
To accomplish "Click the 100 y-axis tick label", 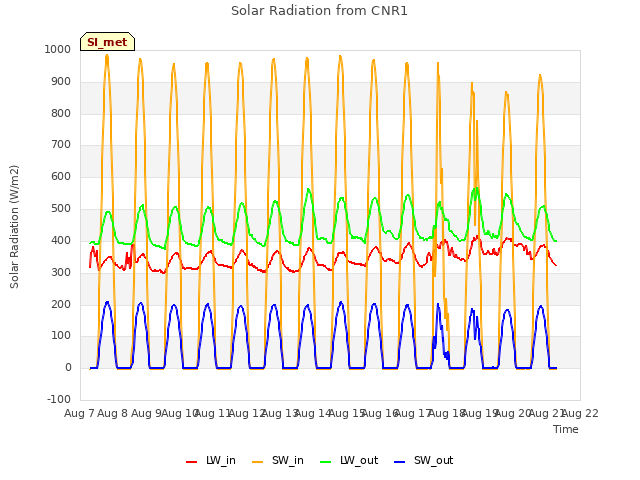I will tap(61, 336).
